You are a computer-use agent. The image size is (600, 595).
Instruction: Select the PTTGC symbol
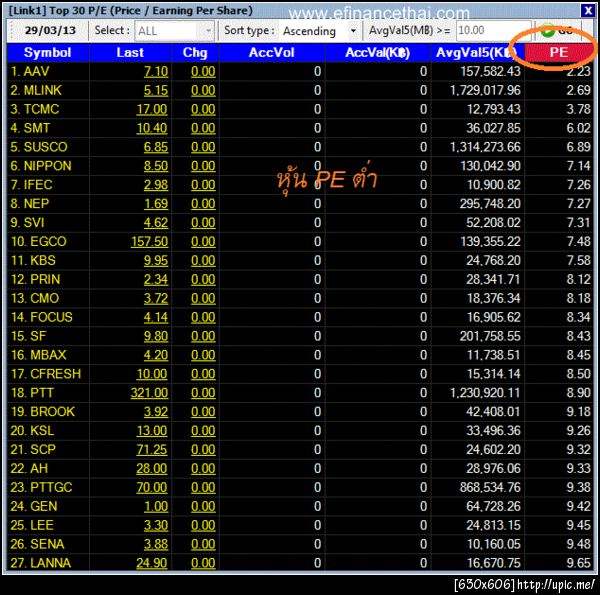51,487
